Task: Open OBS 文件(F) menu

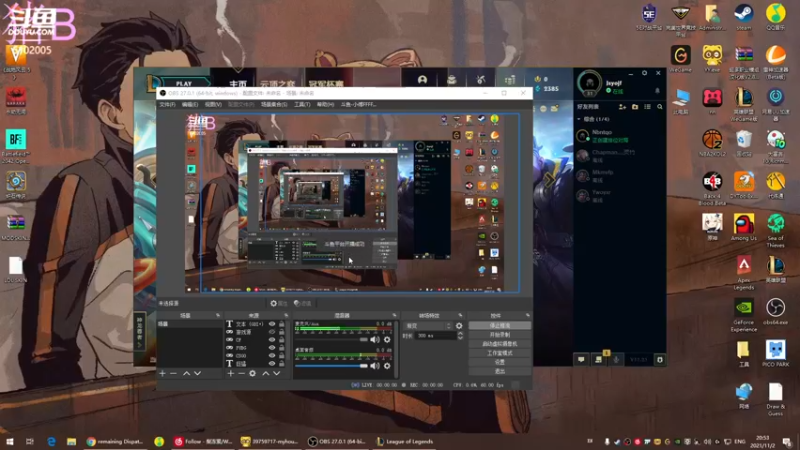Action: click(167, 104)
